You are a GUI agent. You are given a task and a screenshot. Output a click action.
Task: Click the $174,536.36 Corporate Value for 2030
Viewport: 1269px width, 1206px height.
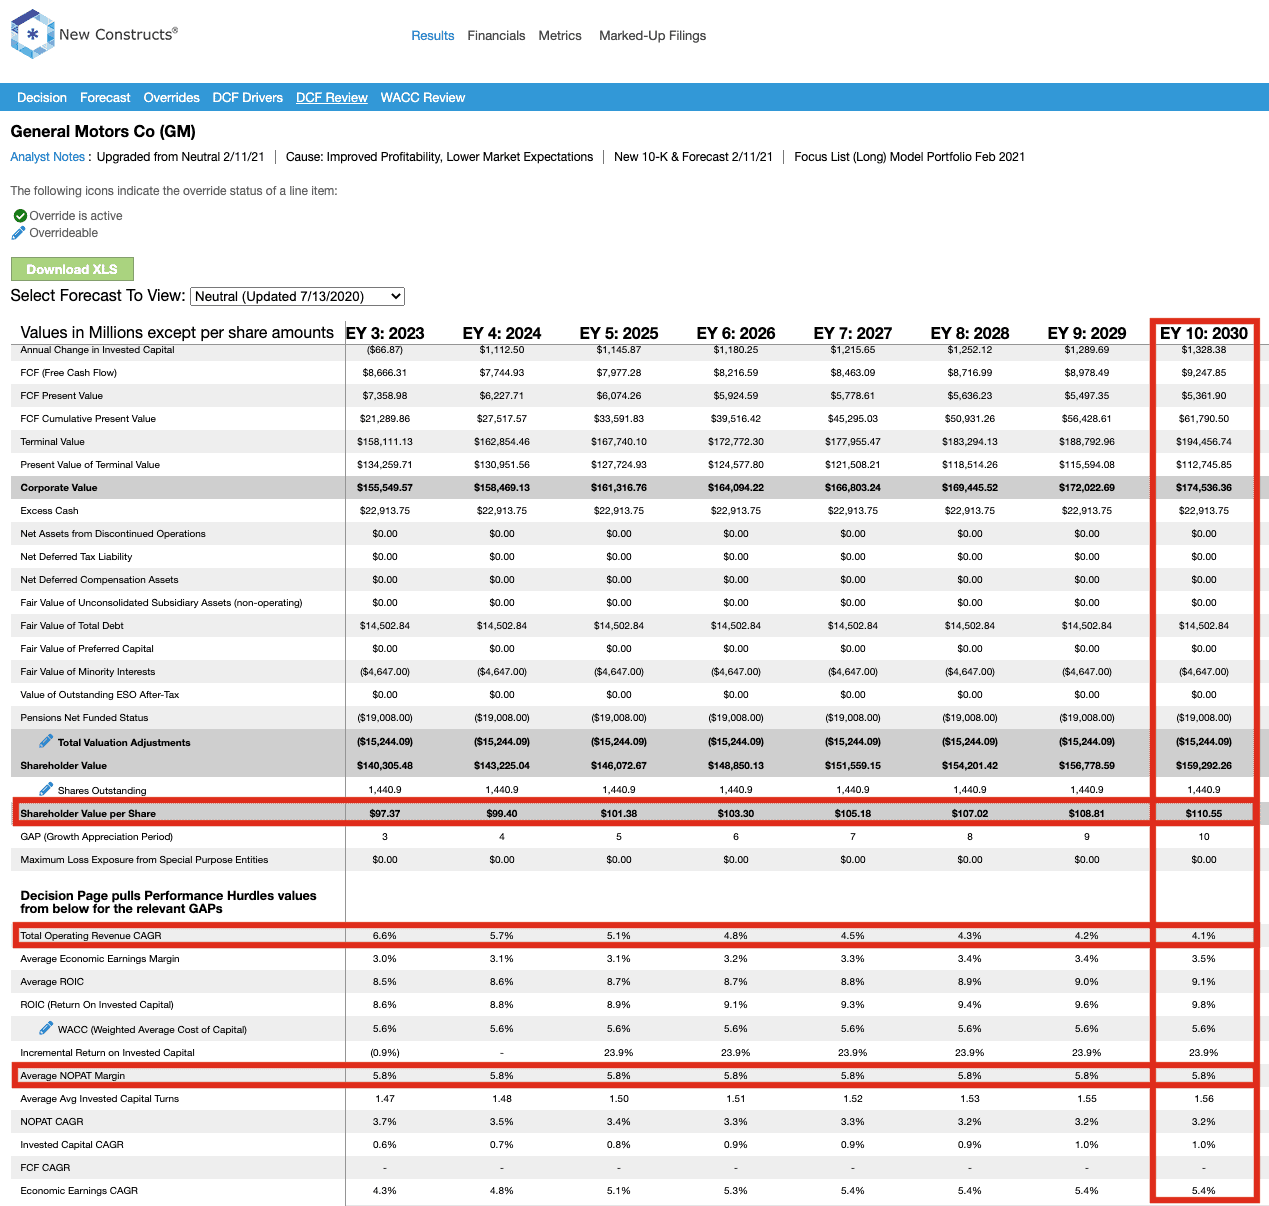(x=1204, y=488)
